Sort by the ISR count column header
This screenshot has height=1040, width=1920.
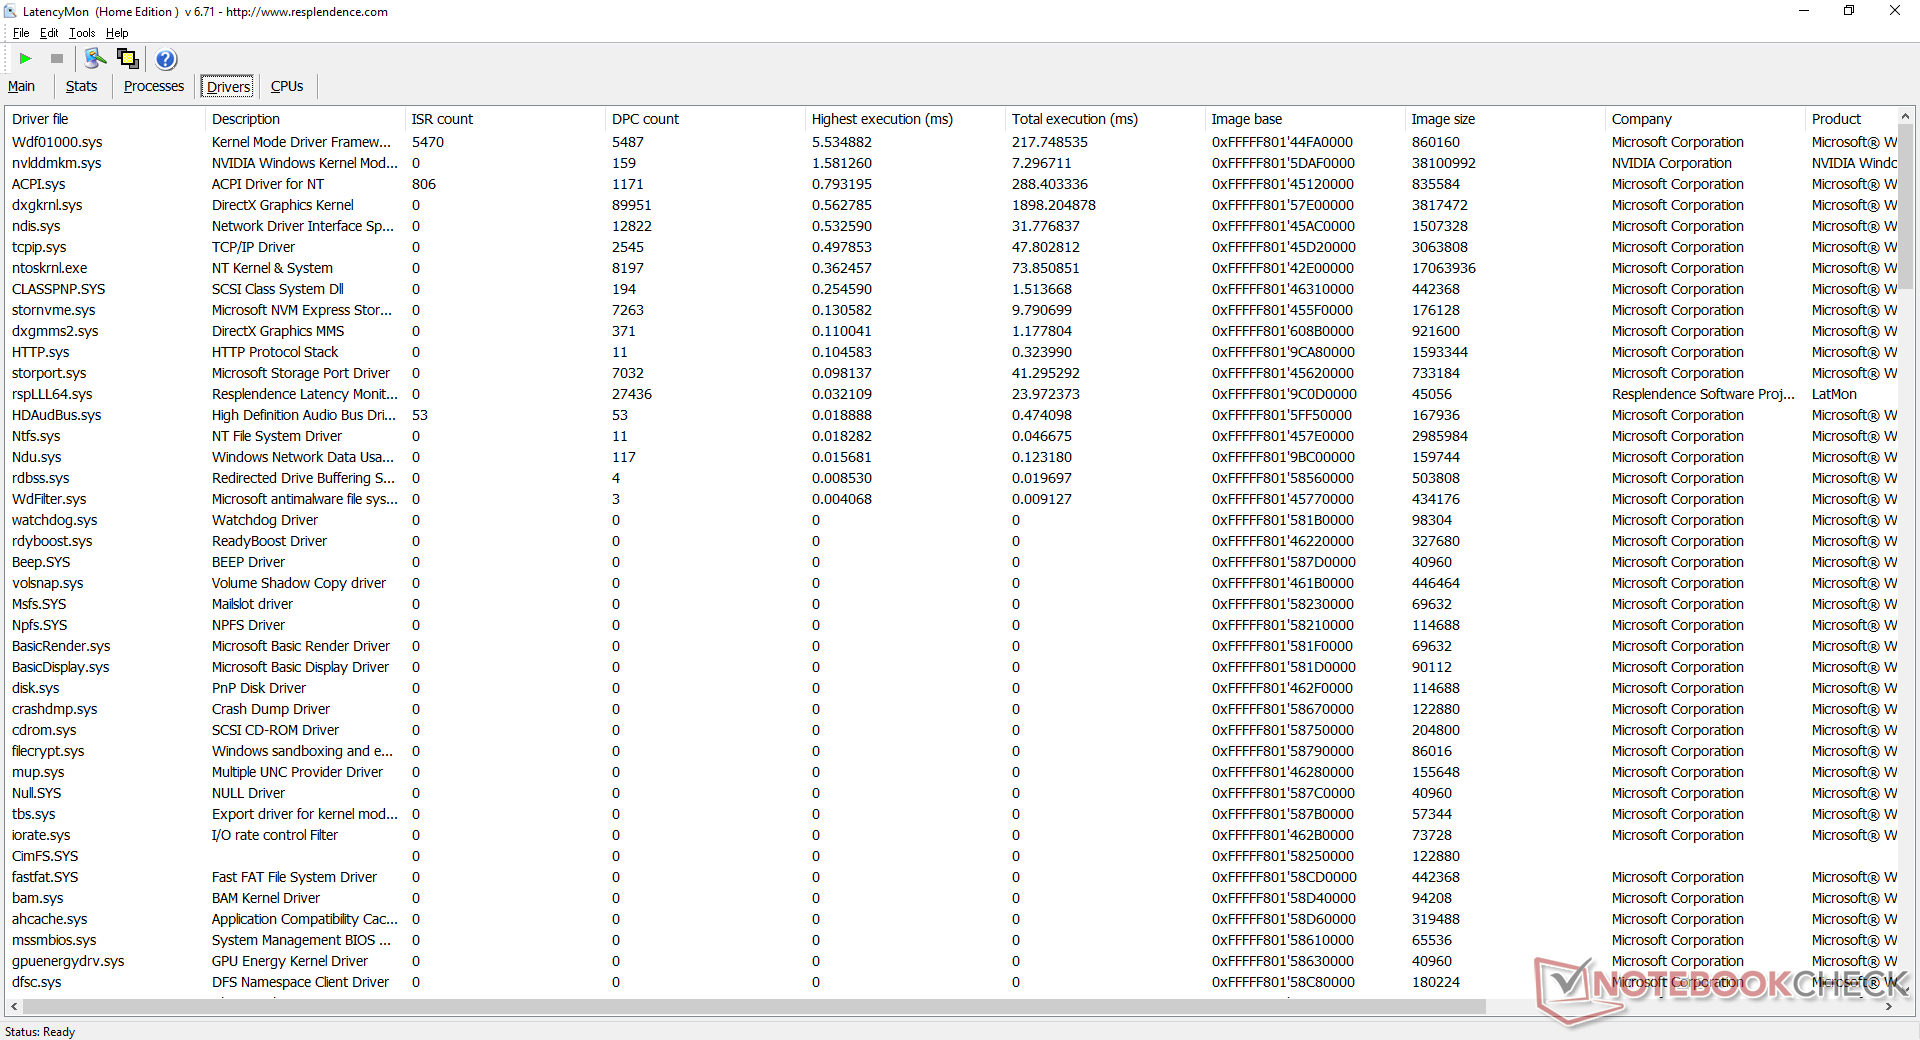505,119
